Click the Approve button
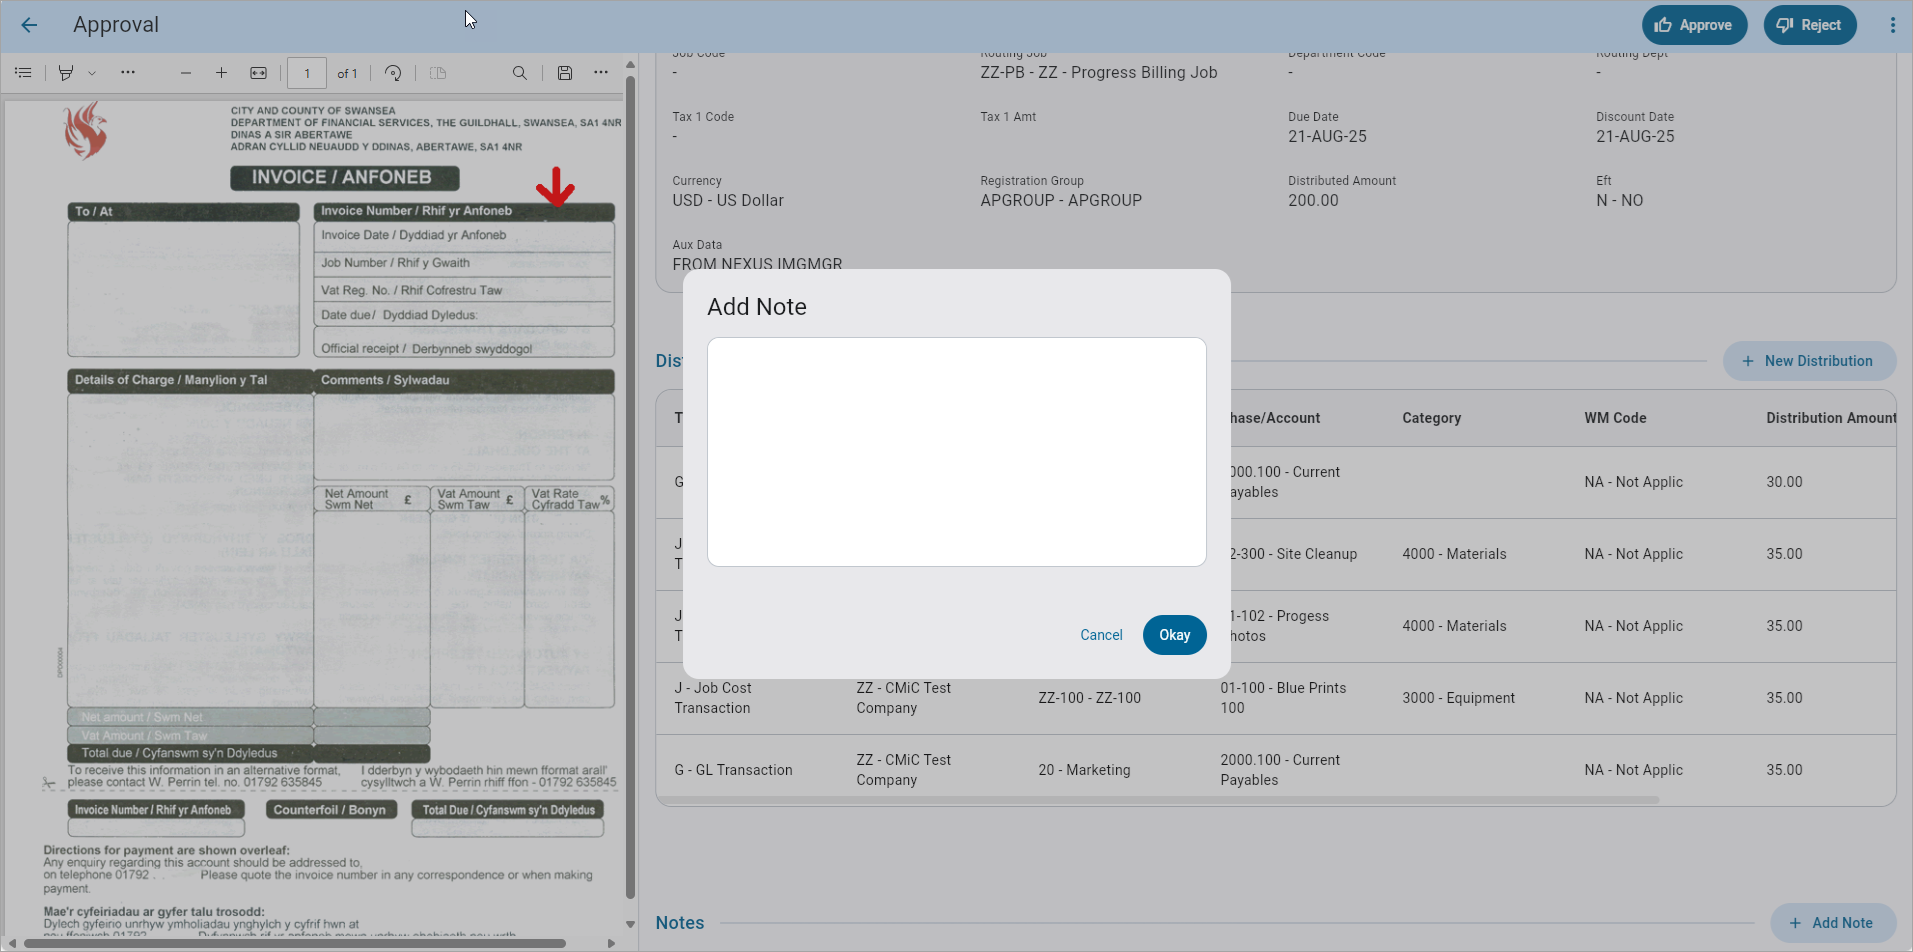This screenshot has height=952, width=1913. pos(1694,25)
